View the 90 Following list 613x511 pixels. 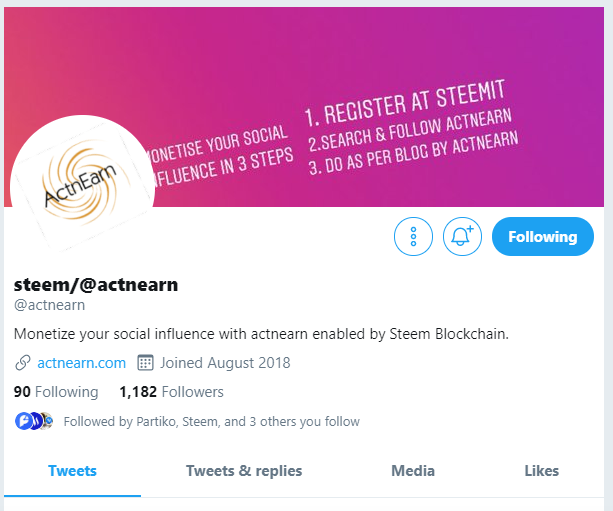56,392
